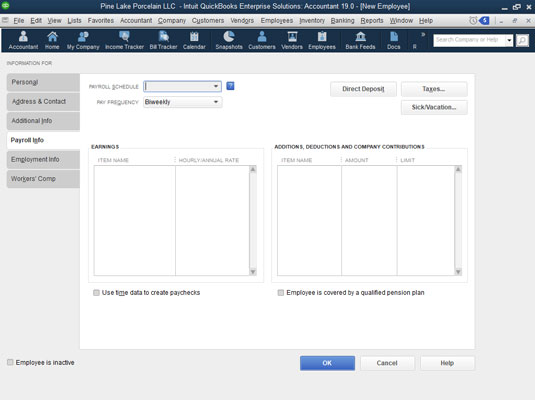Click in Search Company or Help field
535x400 pixels.
coord(469,40)
